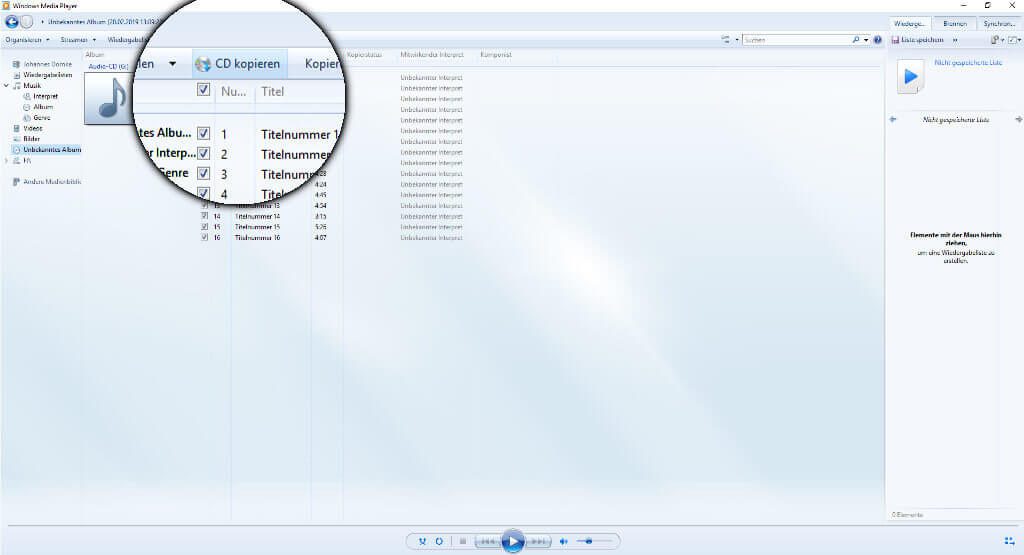Click the view options icon left of search
This screenshot has width=1024, height=555.
726,40
